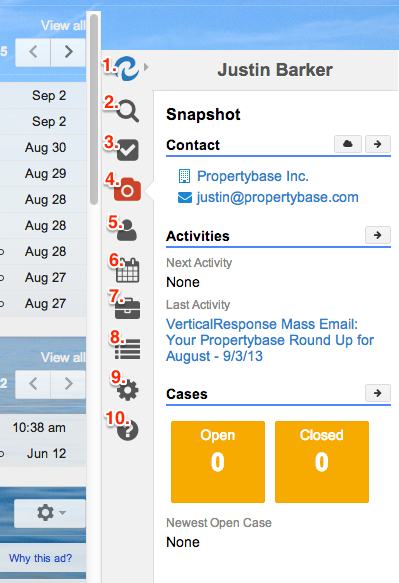Open the contact person sidebar icon
The height and width of the screenshot is (583, 399).
[127, 231]
